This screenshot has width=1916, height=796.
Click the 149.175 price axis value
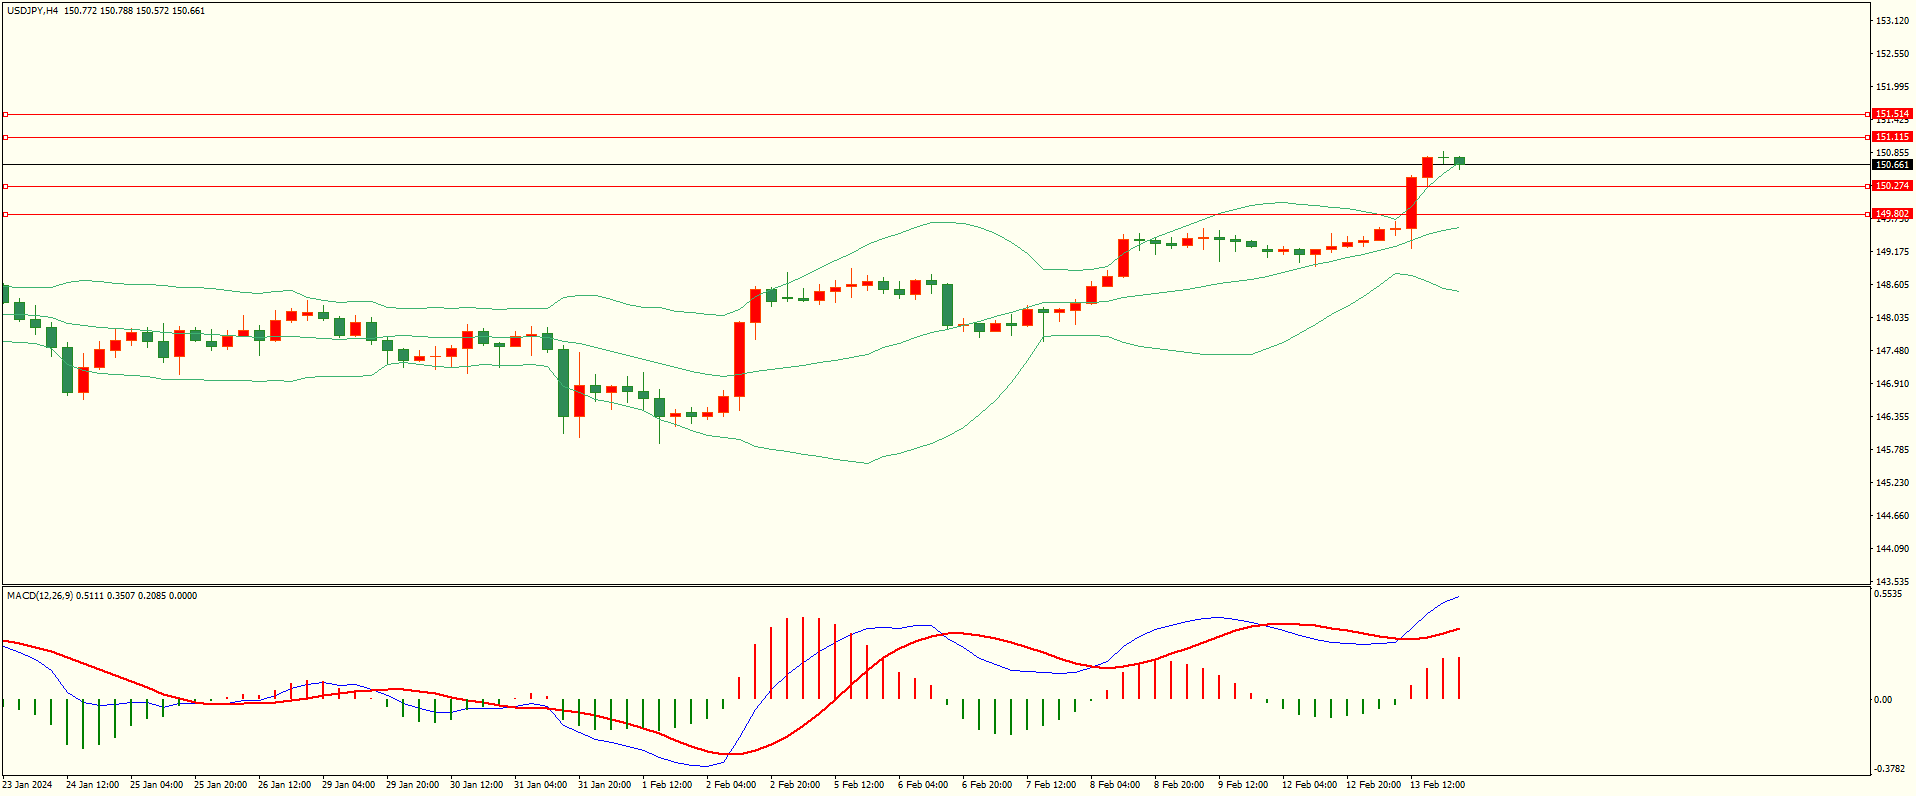1892,252
